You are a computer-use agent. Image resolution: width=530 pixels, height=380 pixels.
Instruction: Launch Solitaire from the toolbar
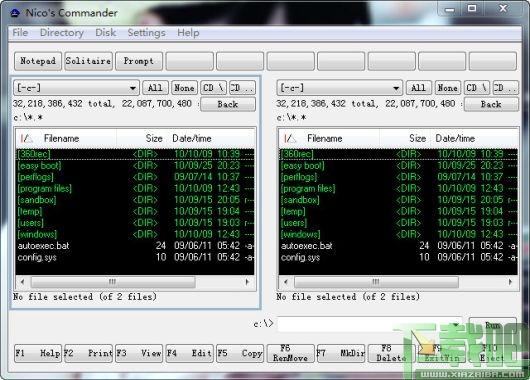point(88,61)
